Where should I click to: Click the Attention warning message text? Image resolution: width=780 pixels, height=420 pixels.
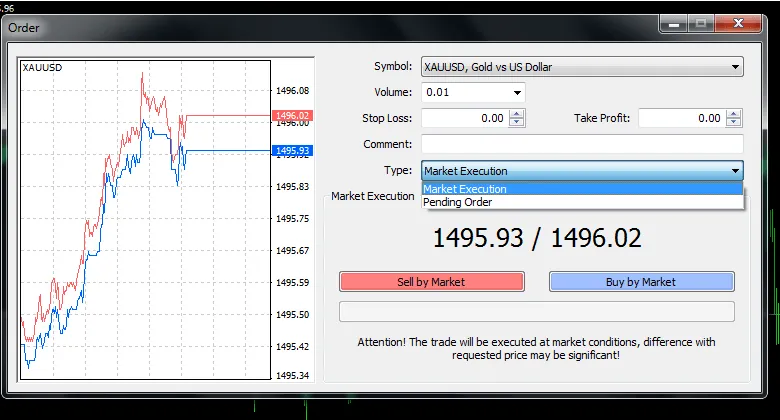tap(536, 348)
